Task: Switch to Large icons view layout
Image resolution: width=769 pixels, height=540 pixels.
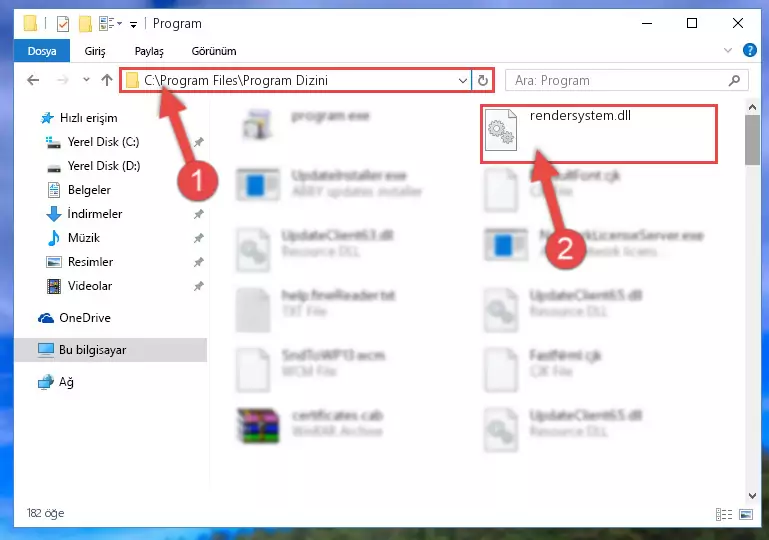Action: 746,514
